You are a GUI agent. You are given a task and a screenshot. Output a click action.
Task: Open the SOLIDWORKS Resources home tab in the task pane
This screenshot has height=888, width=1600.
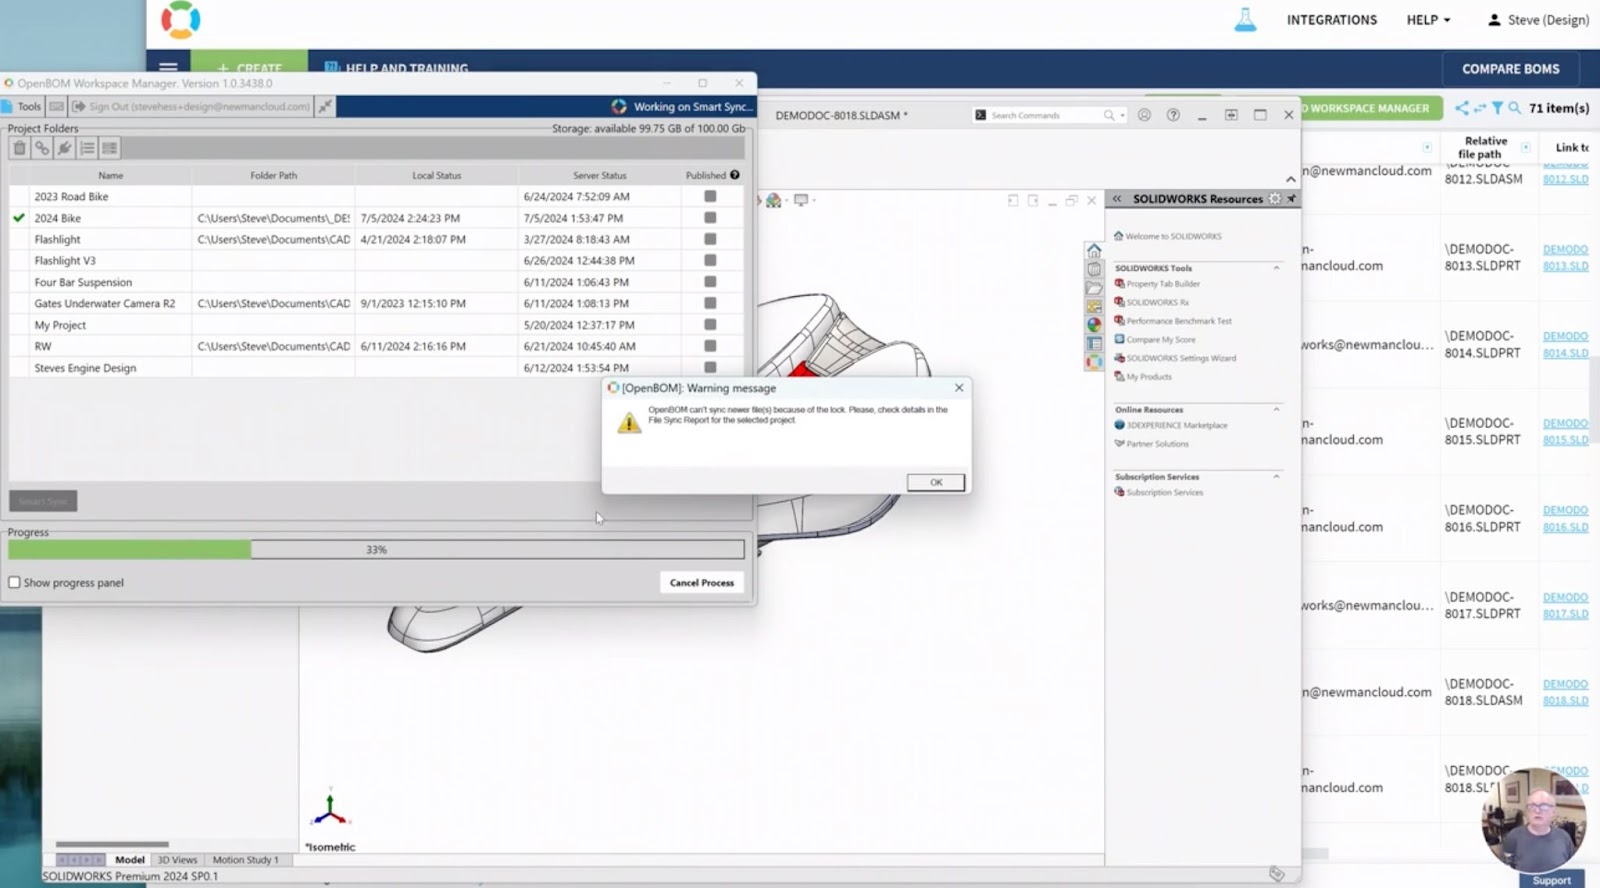tap(1094, 251)
